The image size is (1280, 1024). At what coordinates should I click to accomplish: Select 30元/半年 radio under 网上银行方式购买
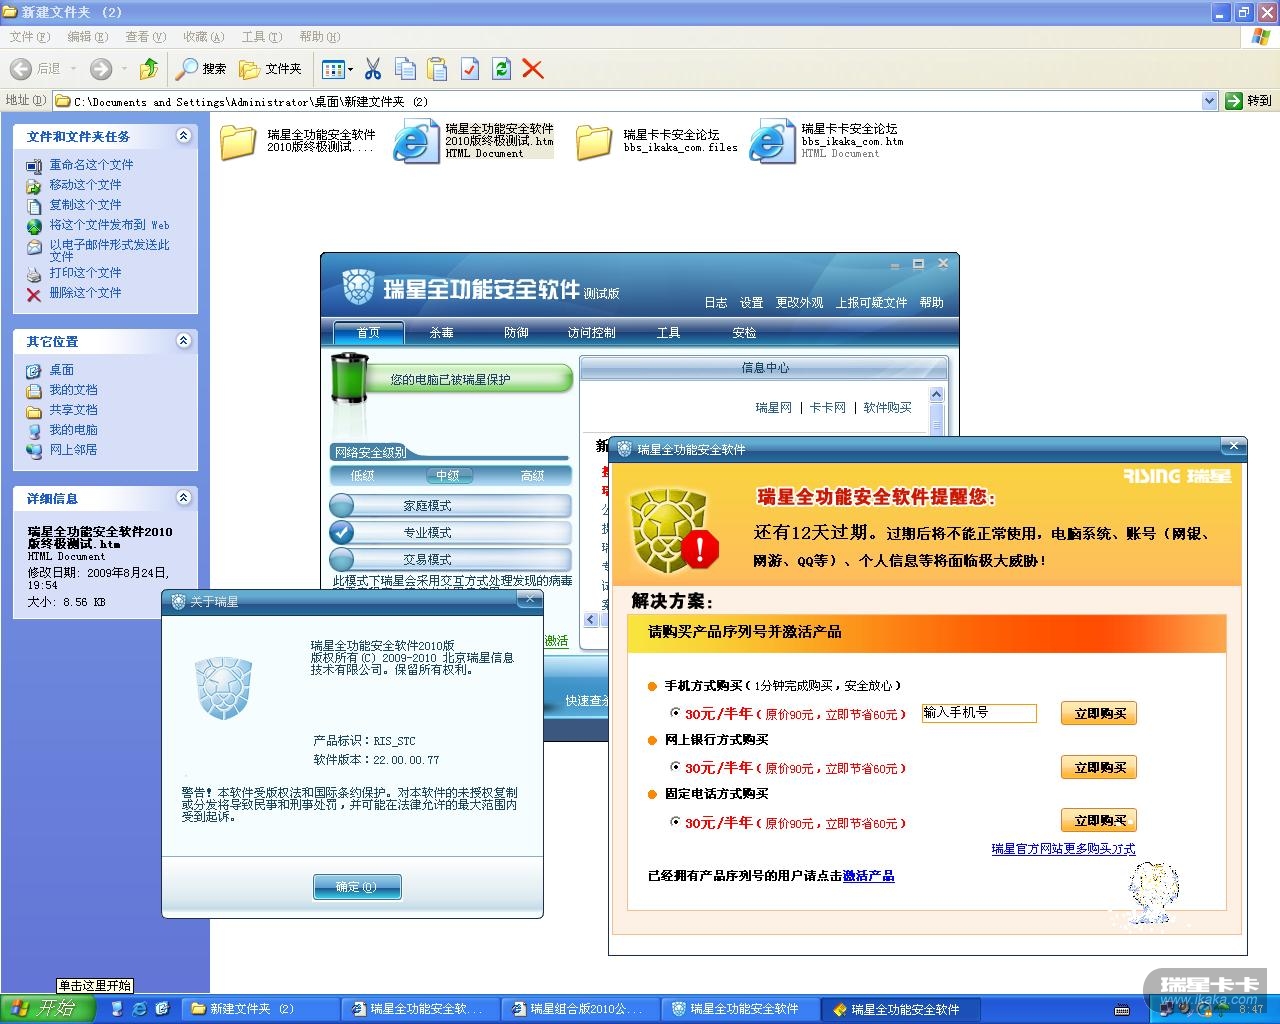tap(676, 767)
